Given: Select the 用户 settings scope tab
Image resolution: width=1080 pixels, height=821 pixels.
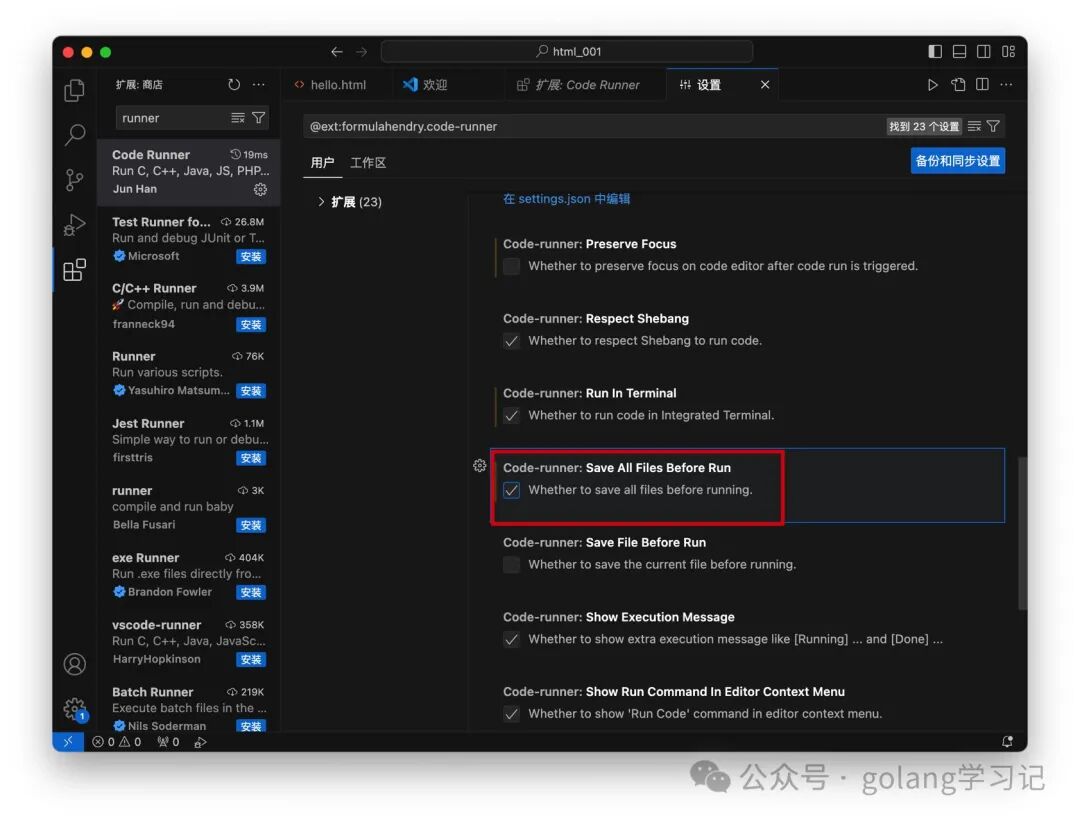Looking at the screenshot, I should coord(322,163).
